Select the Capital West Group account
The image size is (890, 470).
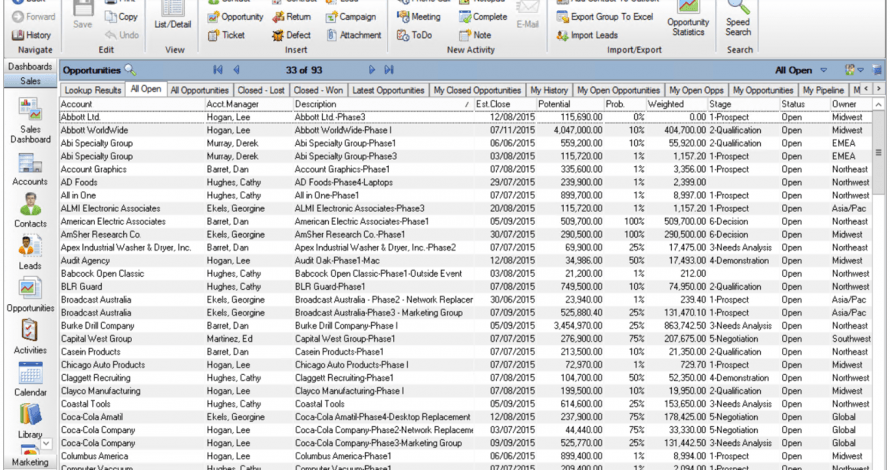[96, 339]
